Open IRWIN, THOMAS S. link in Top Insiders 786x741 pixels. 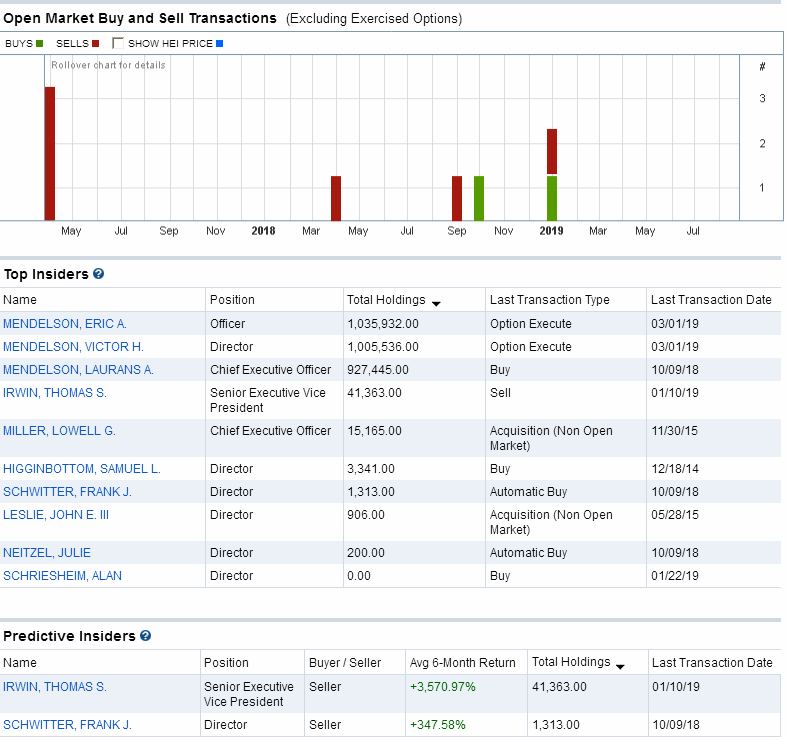[x=55, y=393]
